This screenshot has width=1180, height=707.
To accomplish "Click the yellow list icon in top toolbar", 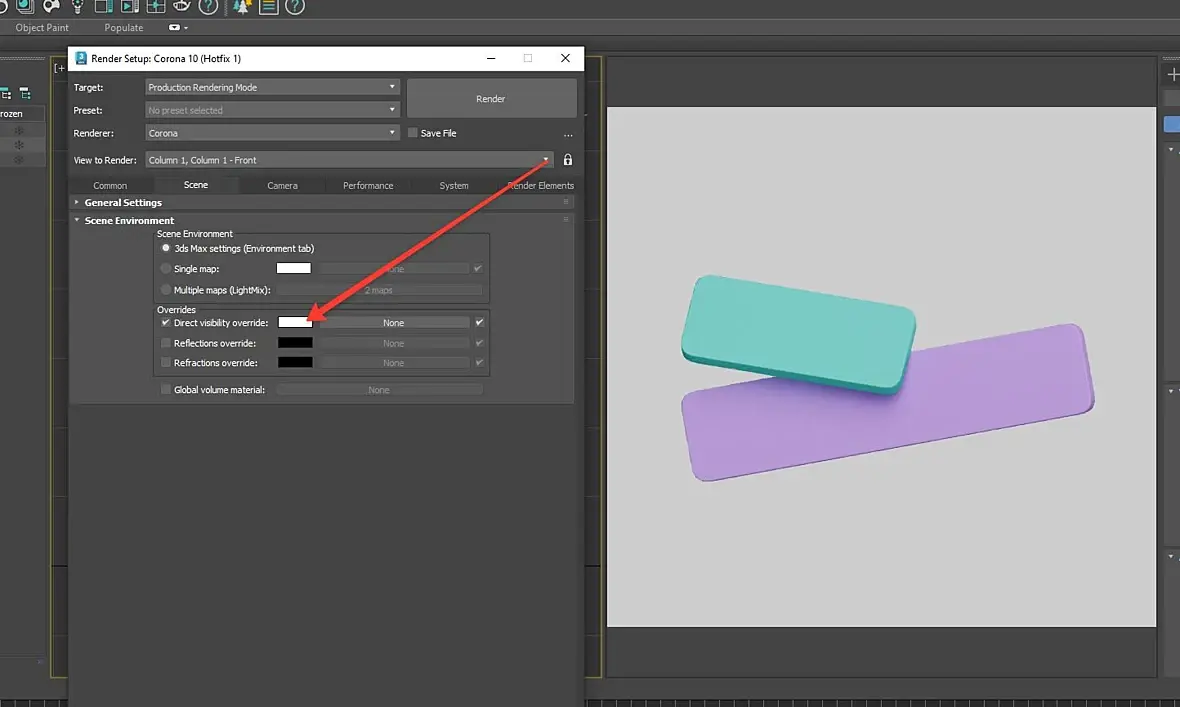I will (268, 6).
